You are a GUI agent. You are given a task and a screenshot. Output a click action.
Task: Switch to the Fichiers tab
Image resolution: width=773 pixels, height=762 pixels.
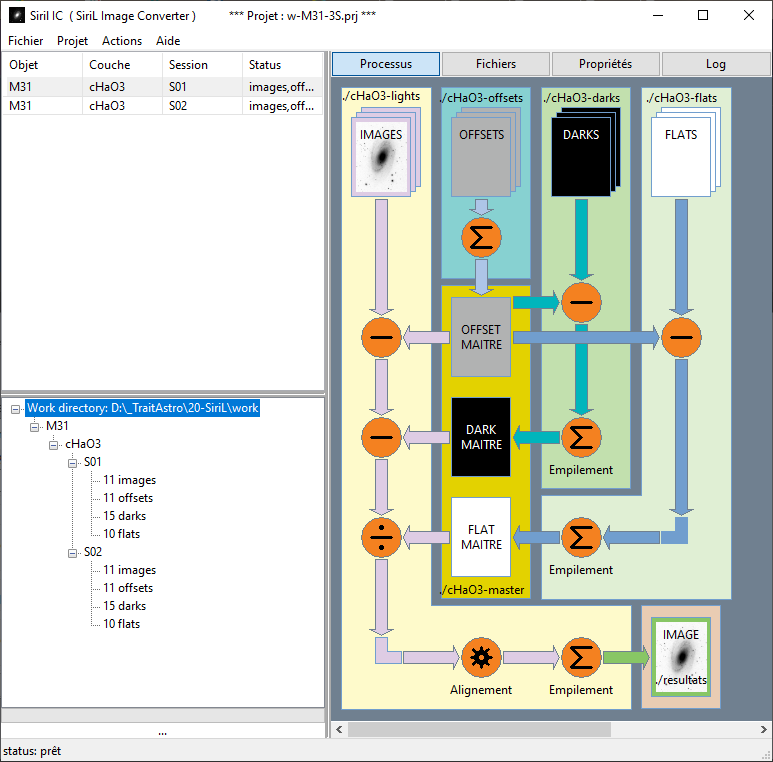(x=495, y=64)
